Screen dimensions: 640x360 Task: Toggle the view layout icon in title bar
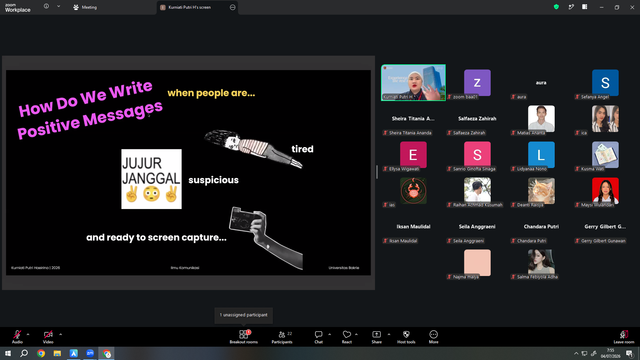[585, 7]
